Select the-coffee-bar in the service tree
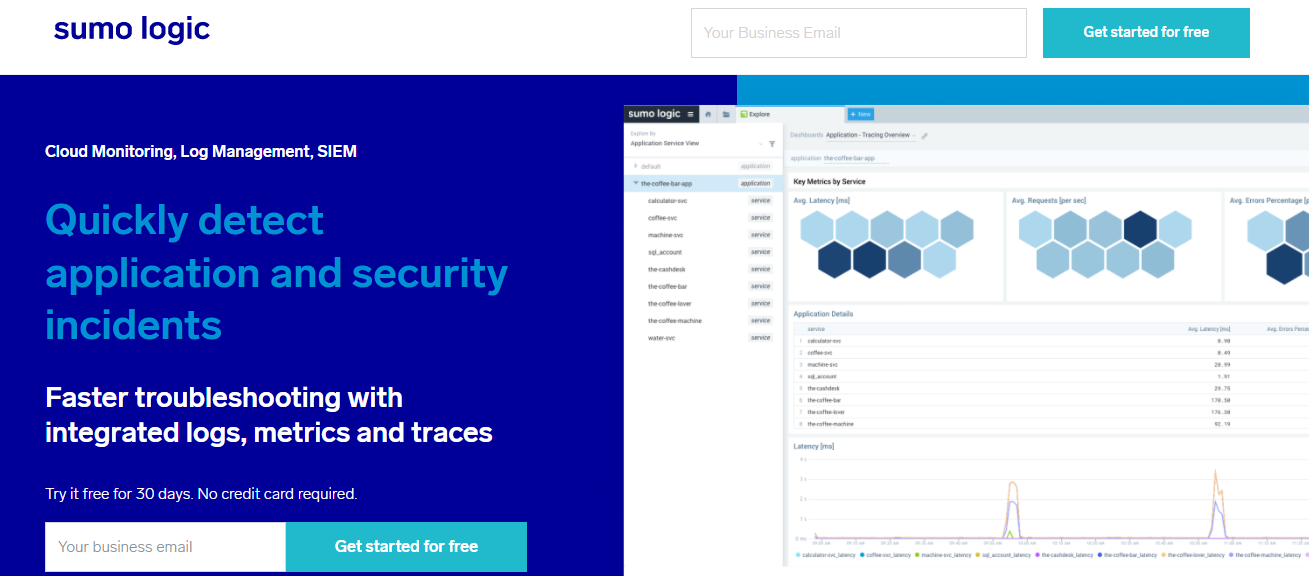 [667, 286]
